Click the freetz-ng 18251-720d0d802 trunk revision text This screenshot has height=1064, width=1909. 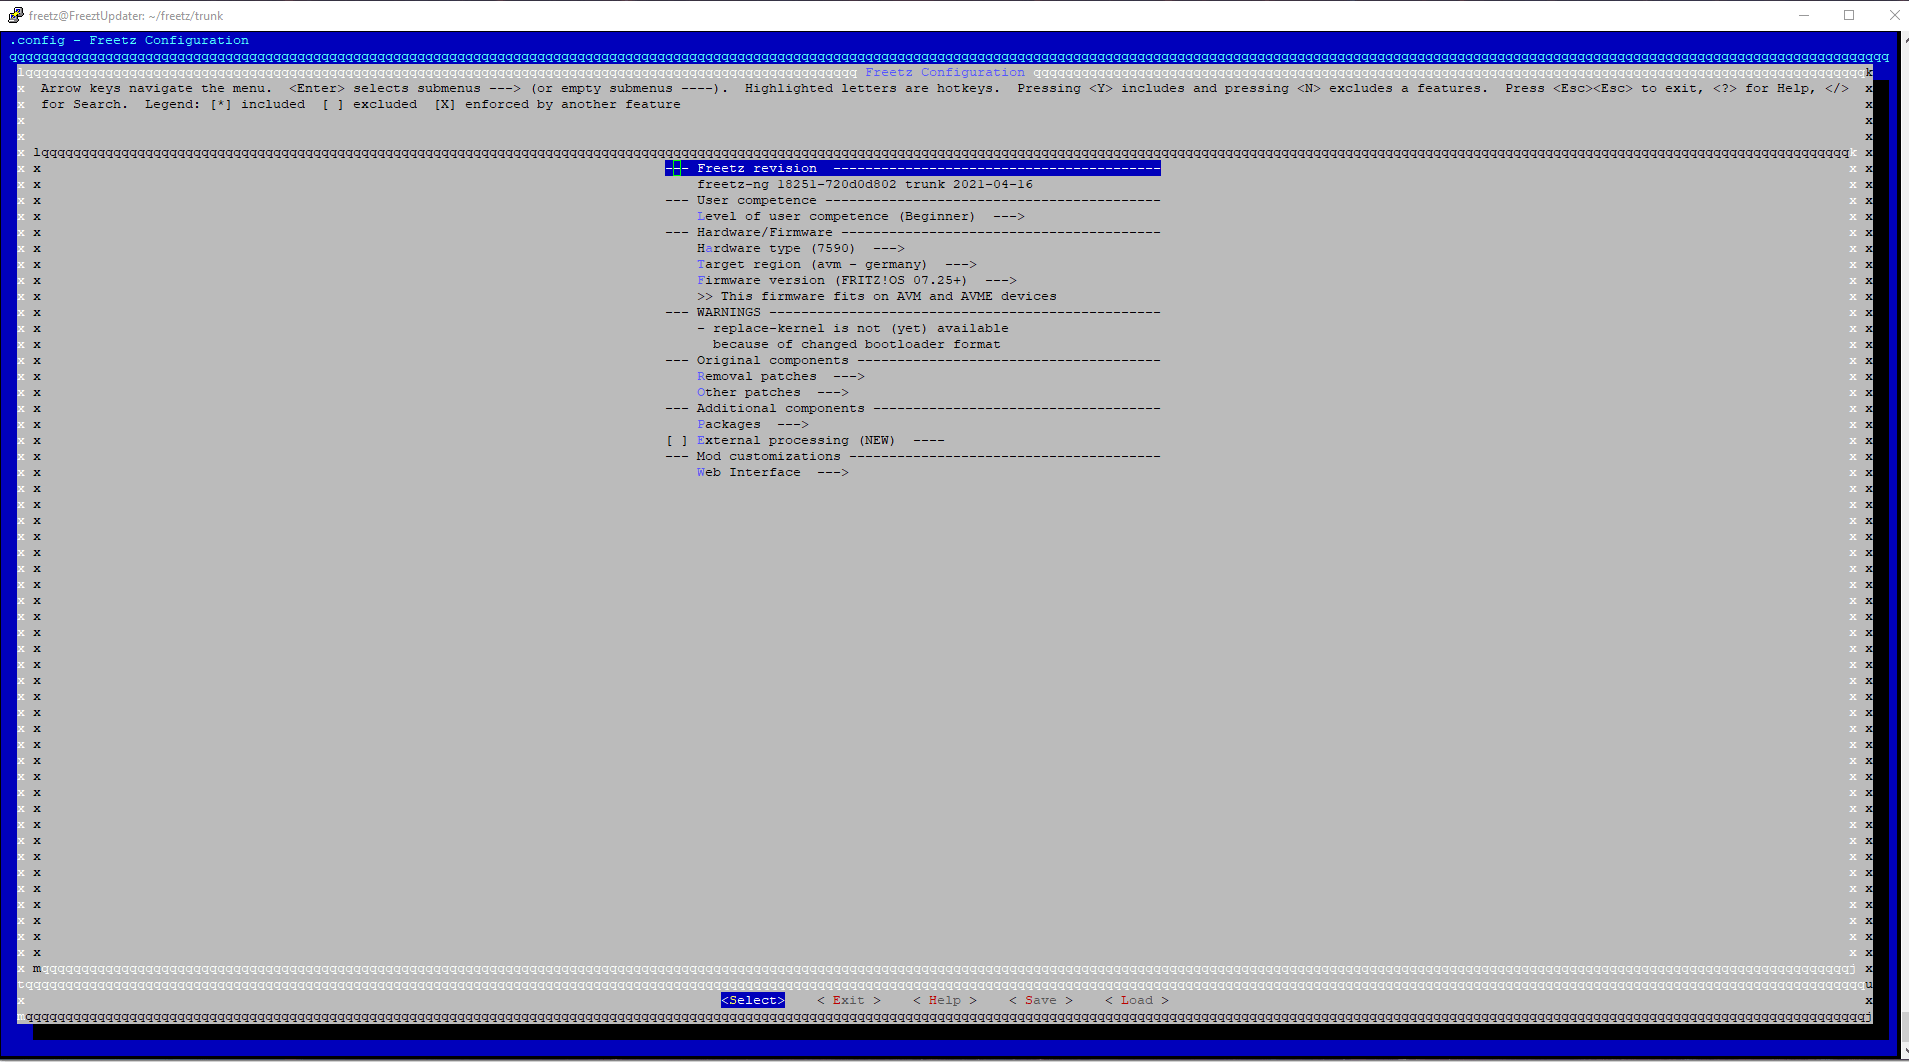(865, 185)
